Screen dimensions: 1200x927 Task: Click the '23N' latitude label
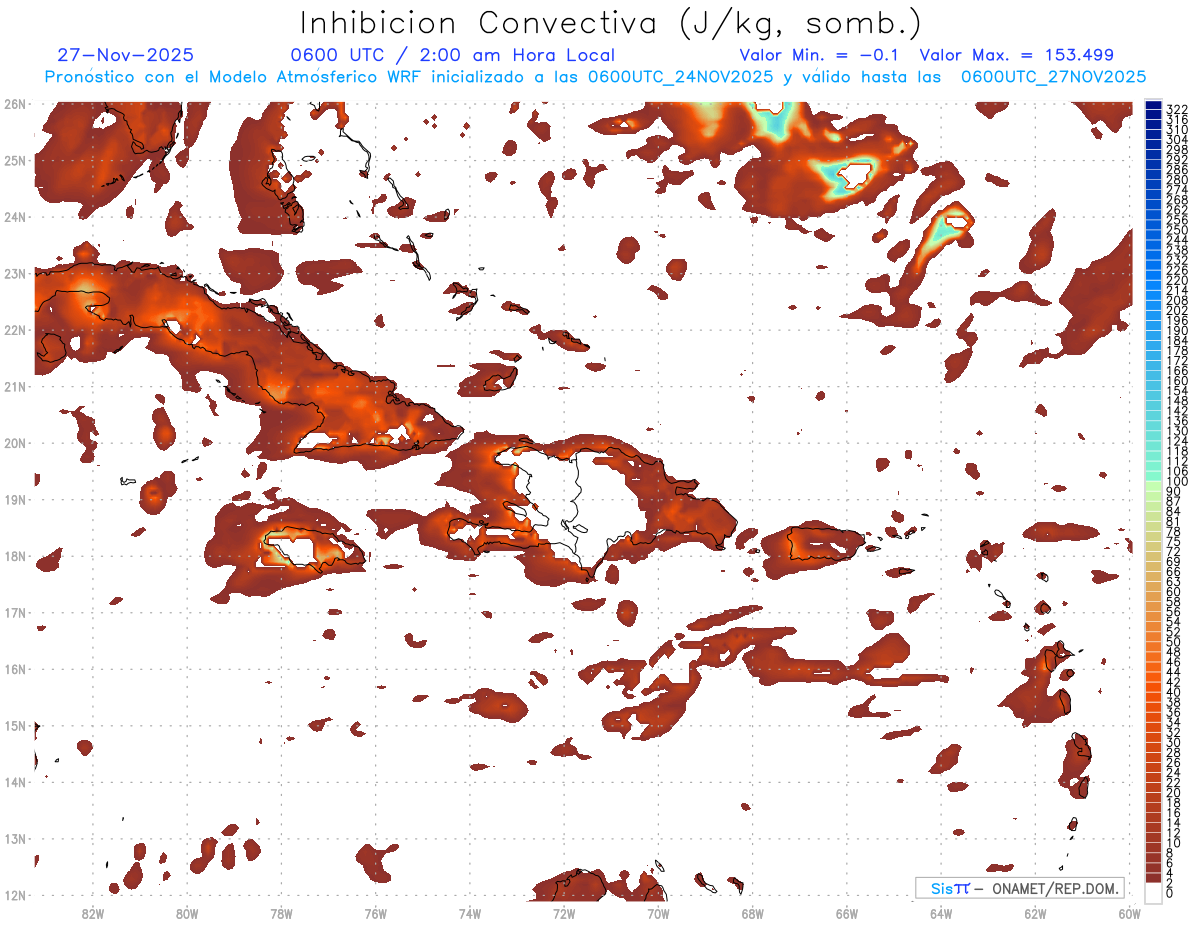pos(14,273)
